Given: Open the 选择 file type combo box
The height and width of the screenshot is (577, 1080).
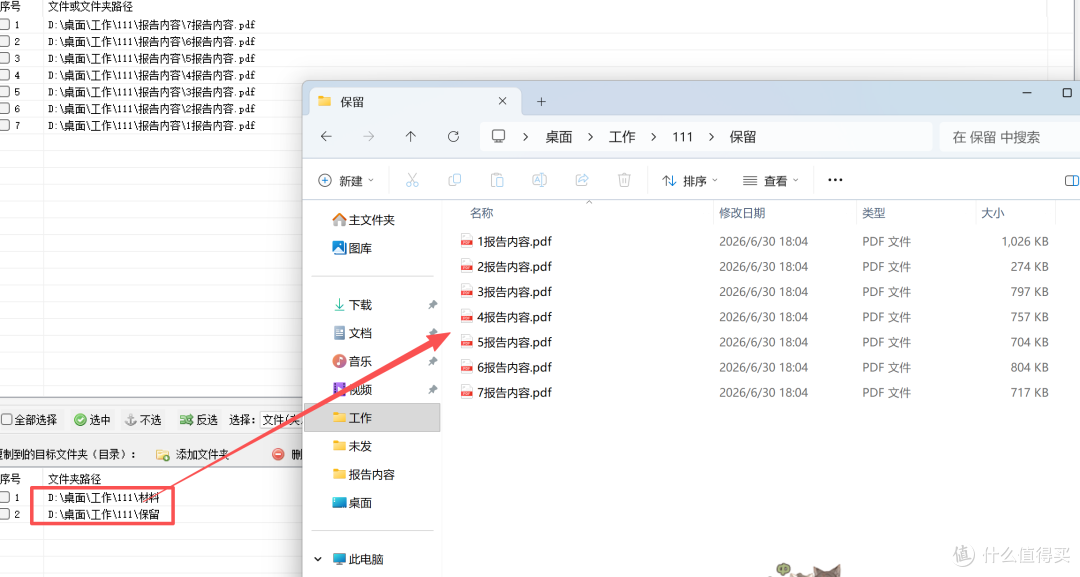Looking at the screenshot, I should click(x=281, y=419).
